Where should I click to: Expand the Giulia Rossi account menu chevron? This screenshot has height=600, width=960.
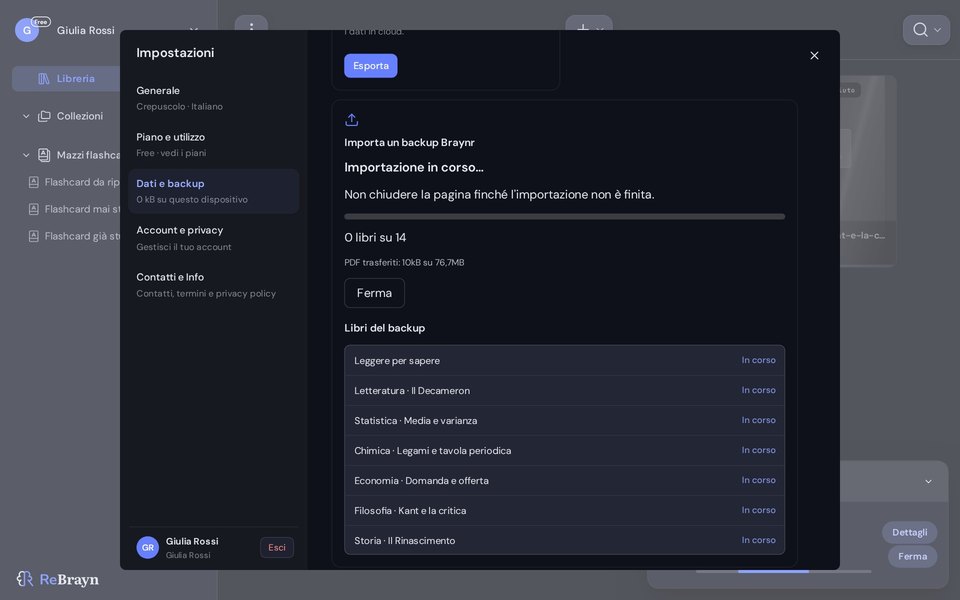click(x=193, y=30)
